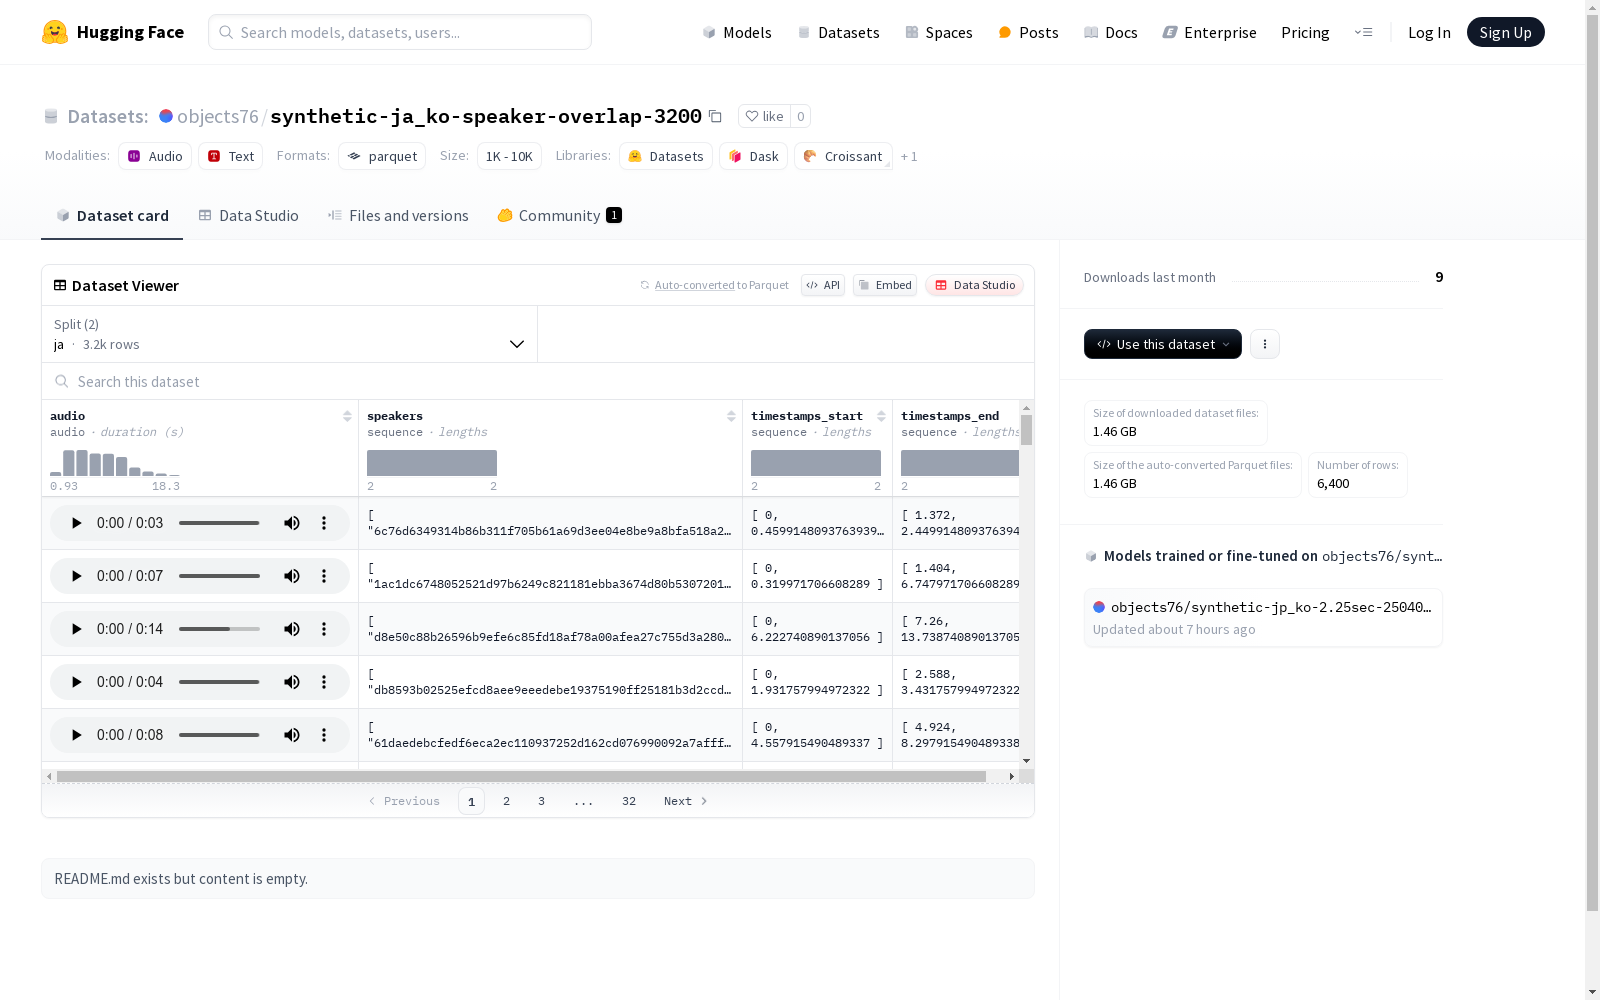
Task: Open the navigation overflow menu icon
Action: pos(1363,32)
